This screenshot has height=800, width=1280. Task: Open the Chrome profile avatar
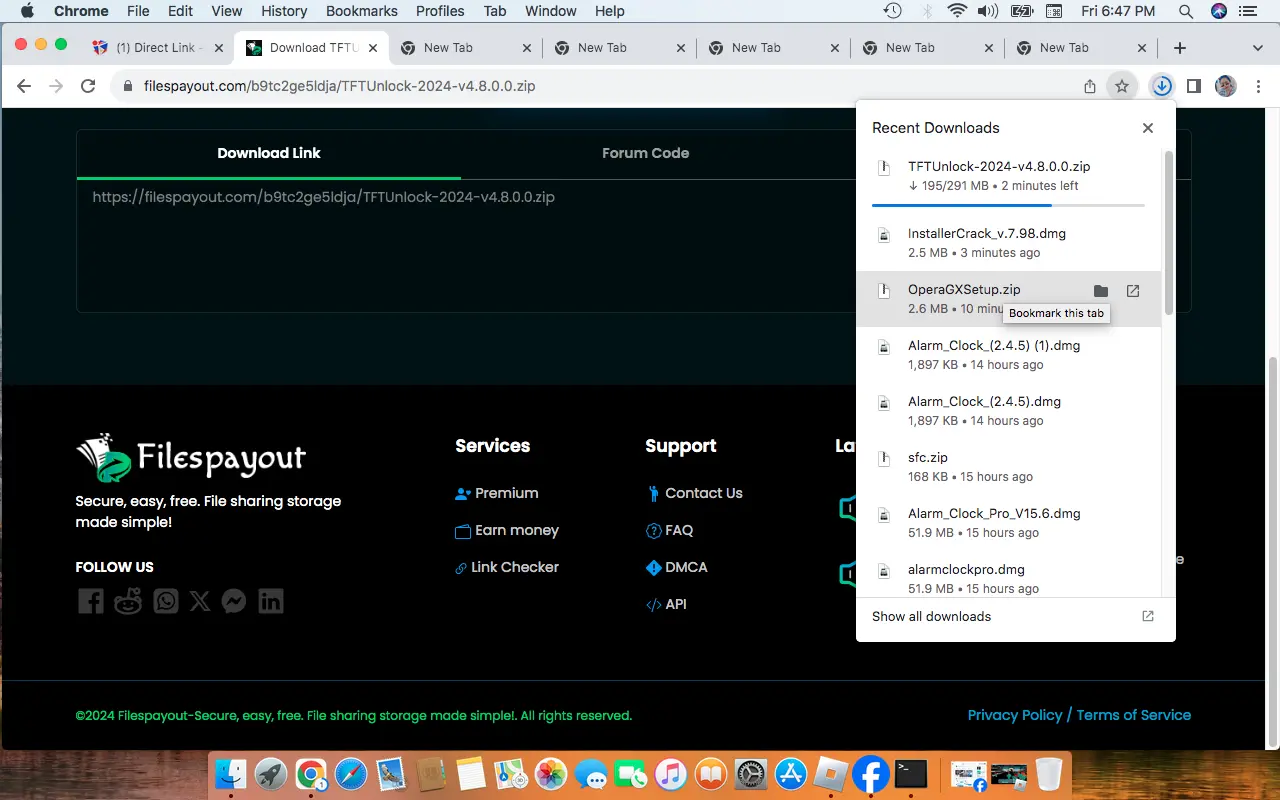1226,86
